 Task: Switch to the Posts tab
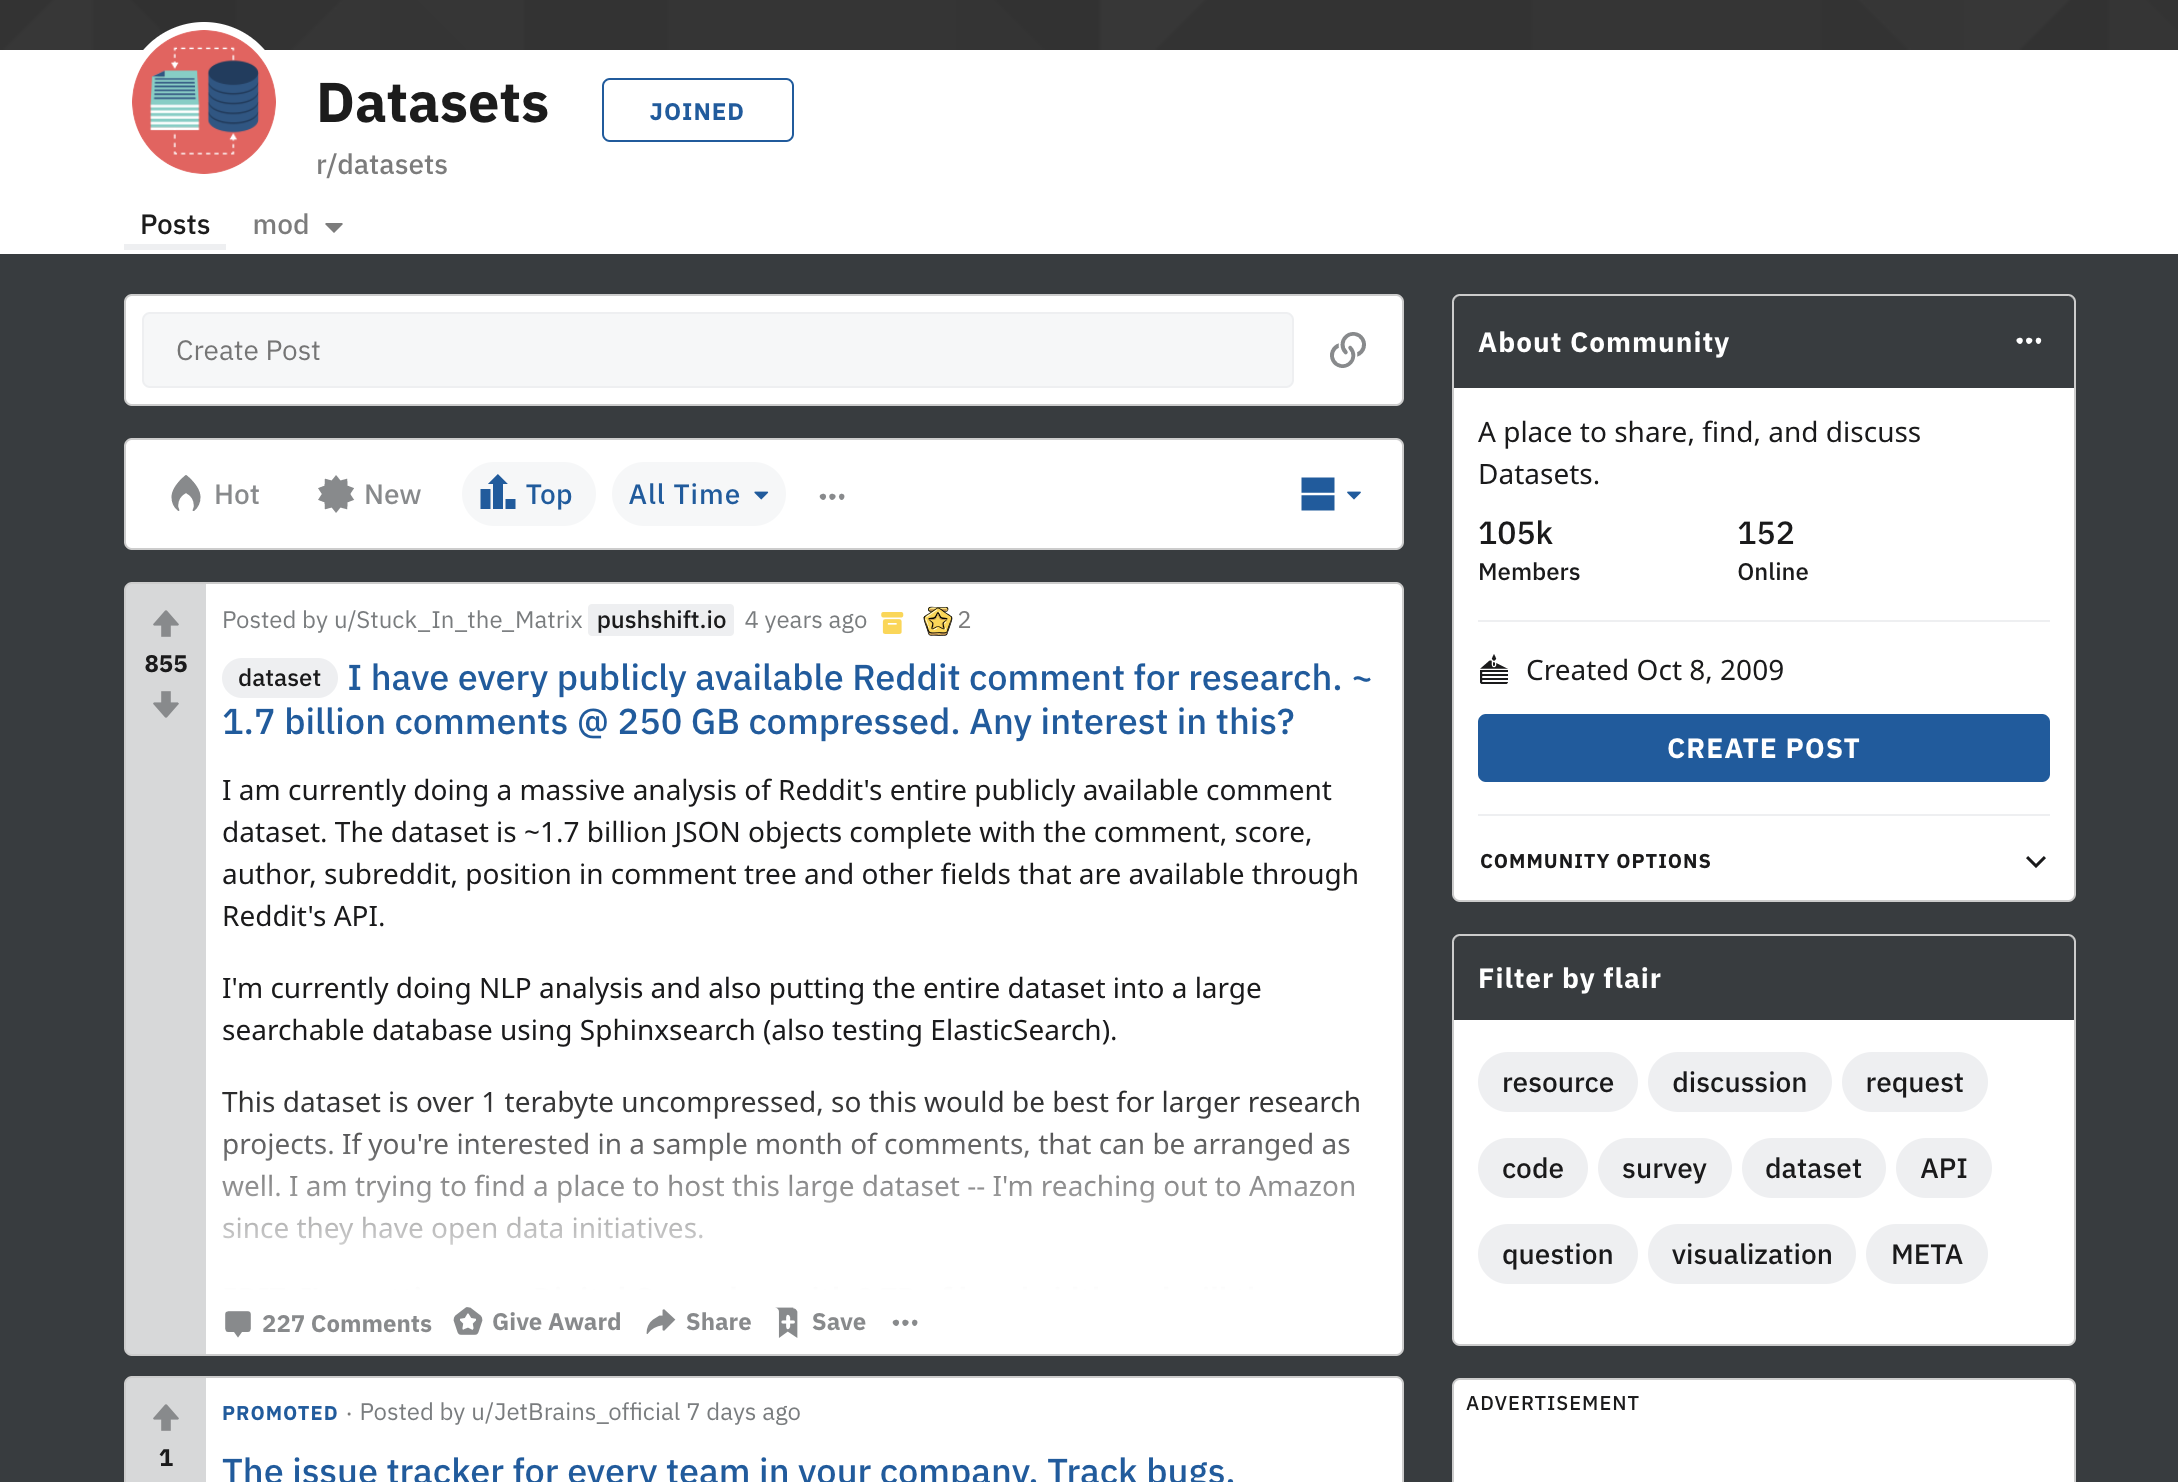[x=175, y=225]
